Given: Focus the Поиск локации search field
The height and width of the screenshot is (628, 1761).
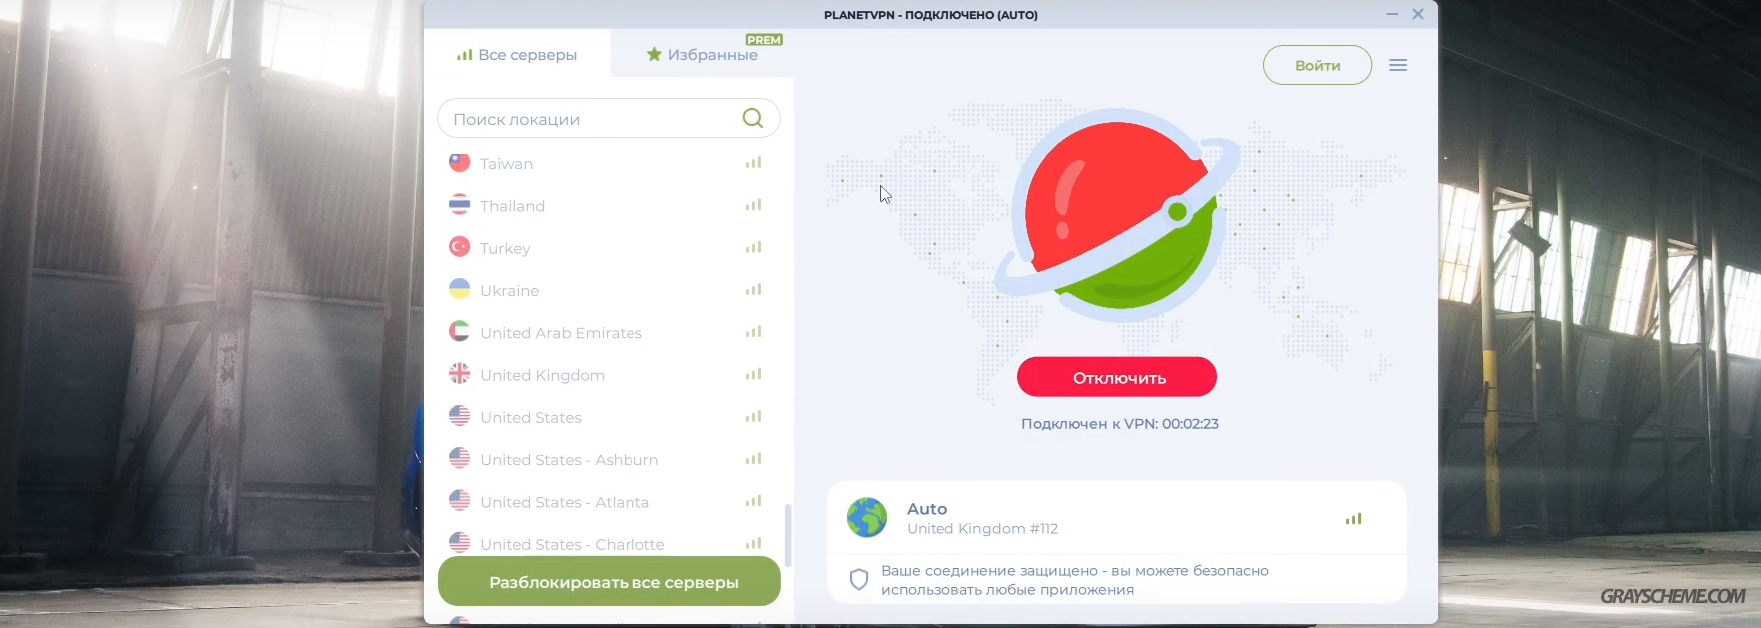Looking at the screenshot, I should pyautogui.click(x=608, y=118).
